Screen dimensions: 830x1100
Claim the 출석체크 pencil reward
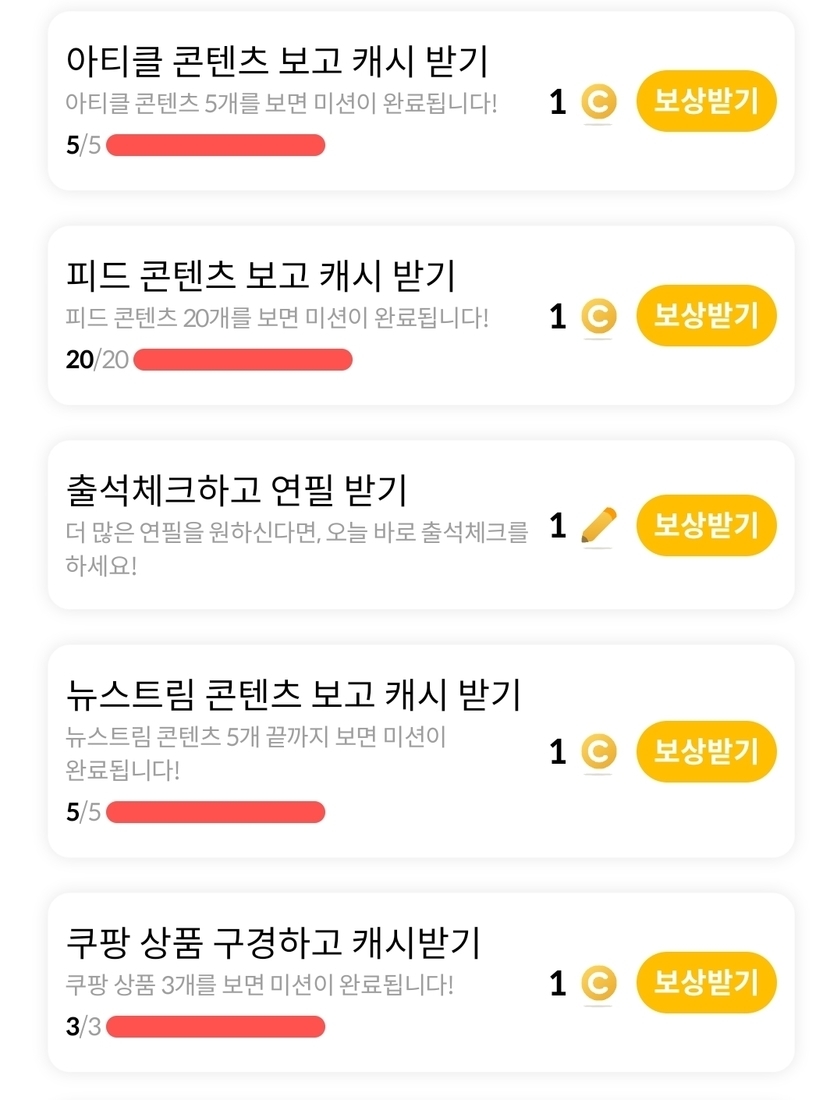click(706, 525)
